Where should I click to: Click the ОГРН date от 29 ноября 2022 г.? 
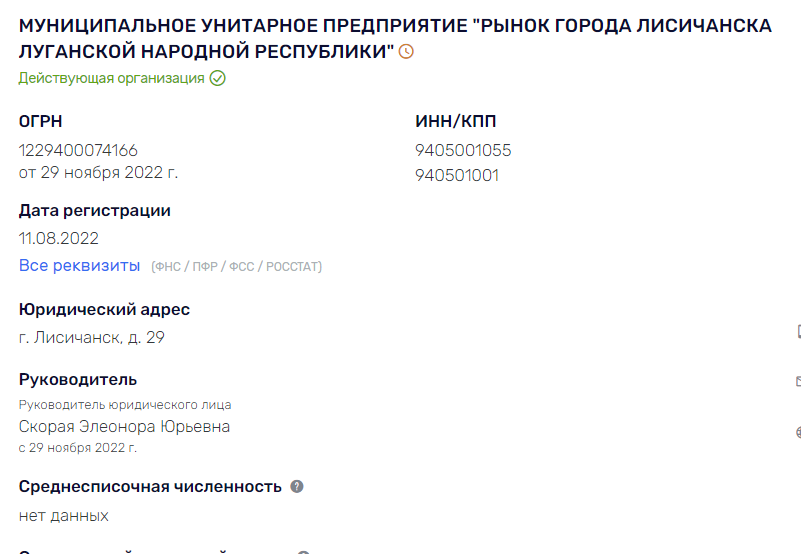98,172
